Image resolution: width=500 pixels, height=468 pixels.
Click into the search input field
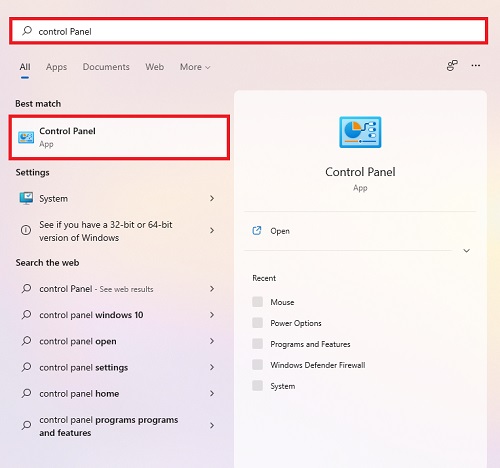coord(248,31)
